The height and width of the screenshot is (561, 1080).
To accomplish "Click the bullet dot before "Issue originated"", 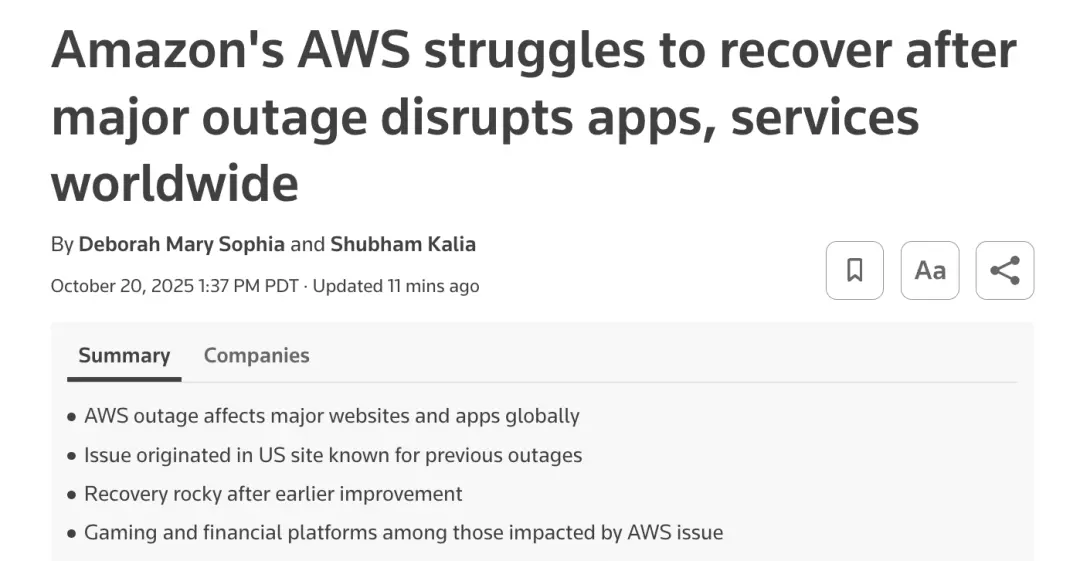I will pyautogui.click(x=71, y=456).
